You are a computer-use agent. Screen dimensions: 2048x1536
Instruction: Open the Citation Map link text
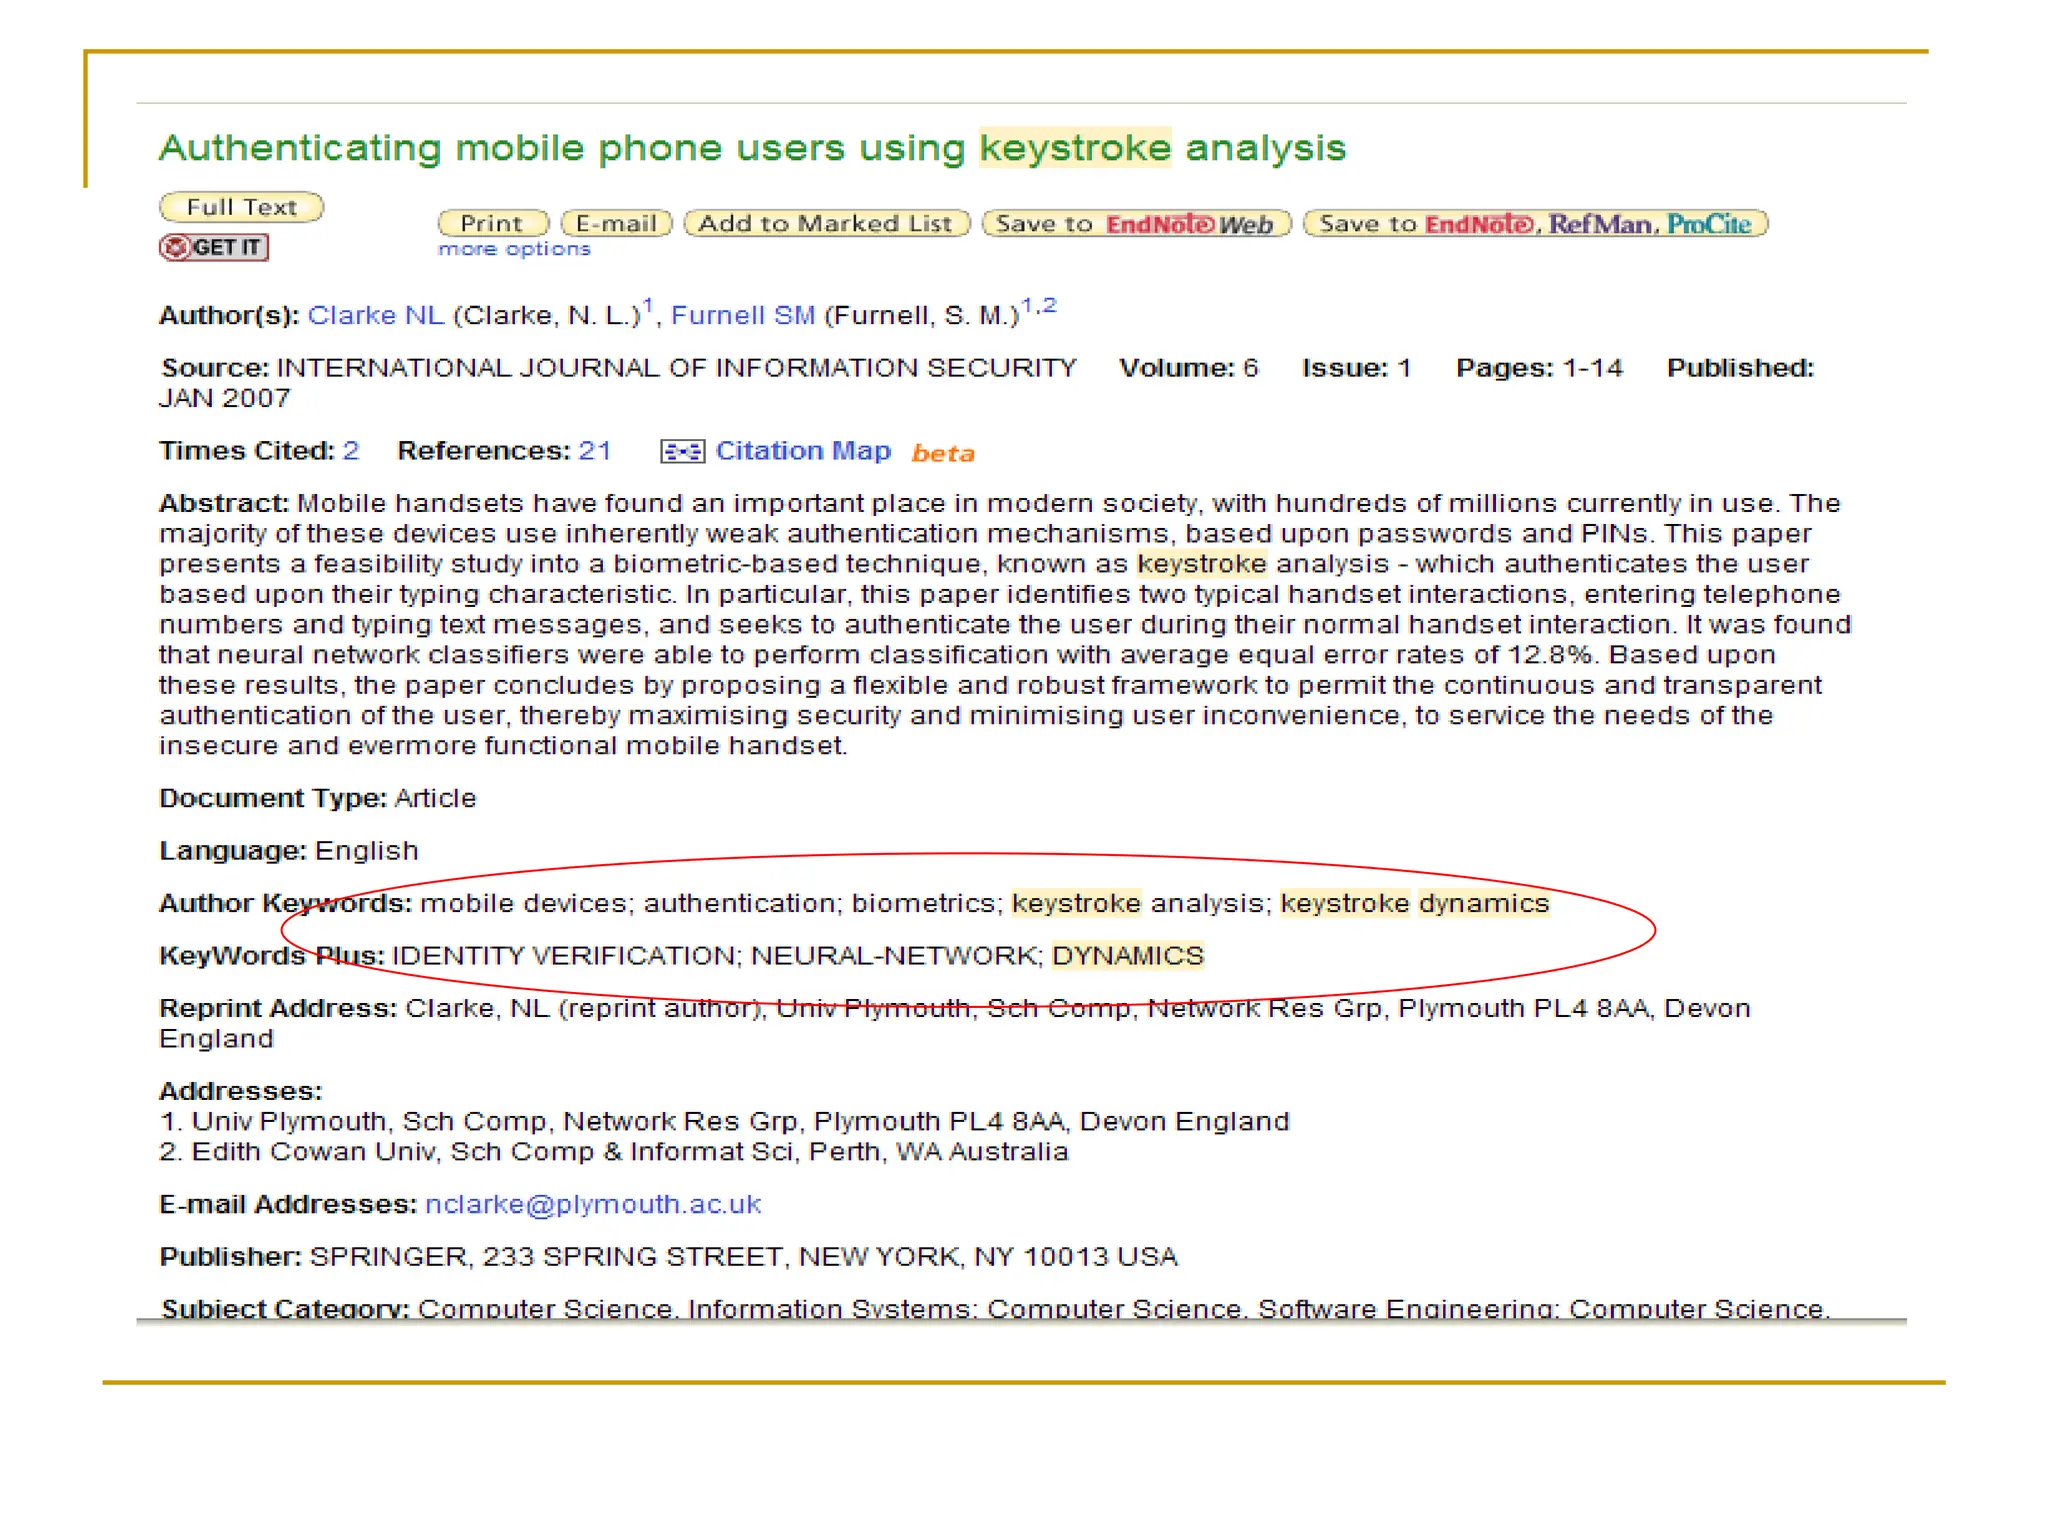coord(803,451)
